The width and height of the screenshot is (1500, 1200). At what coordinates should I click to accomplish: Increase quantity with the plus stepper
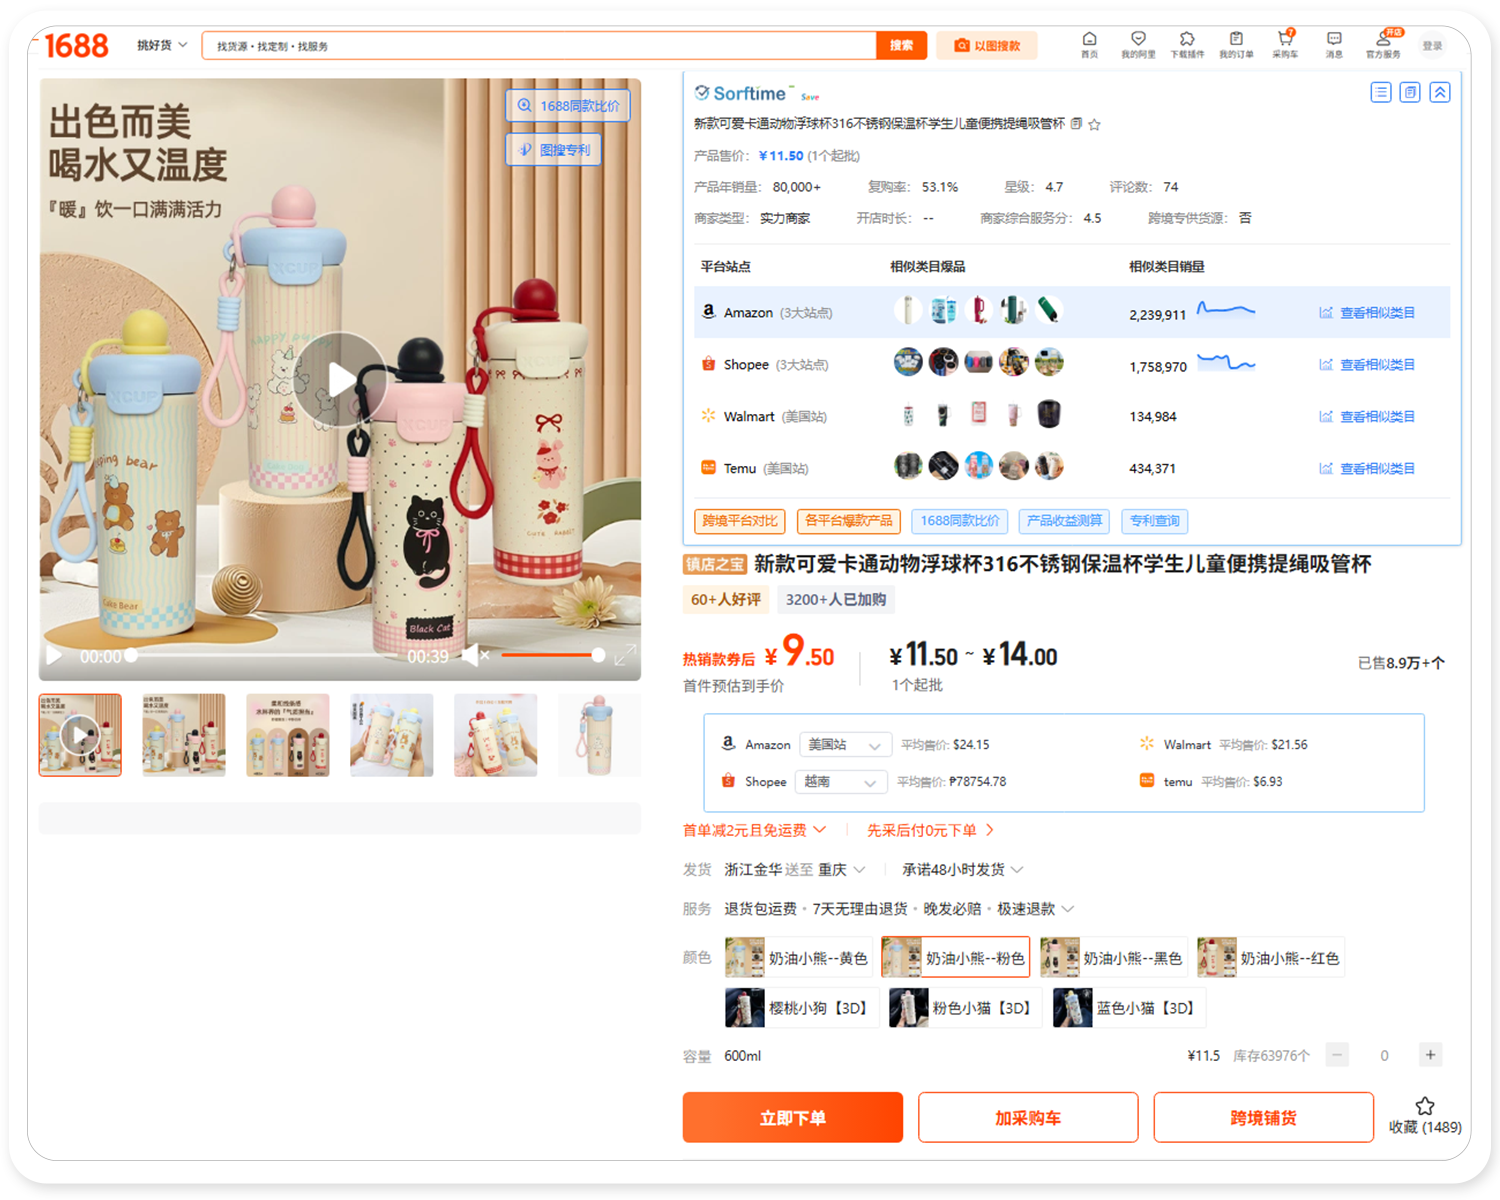pyautogui.click(x=1430, y=1055)
